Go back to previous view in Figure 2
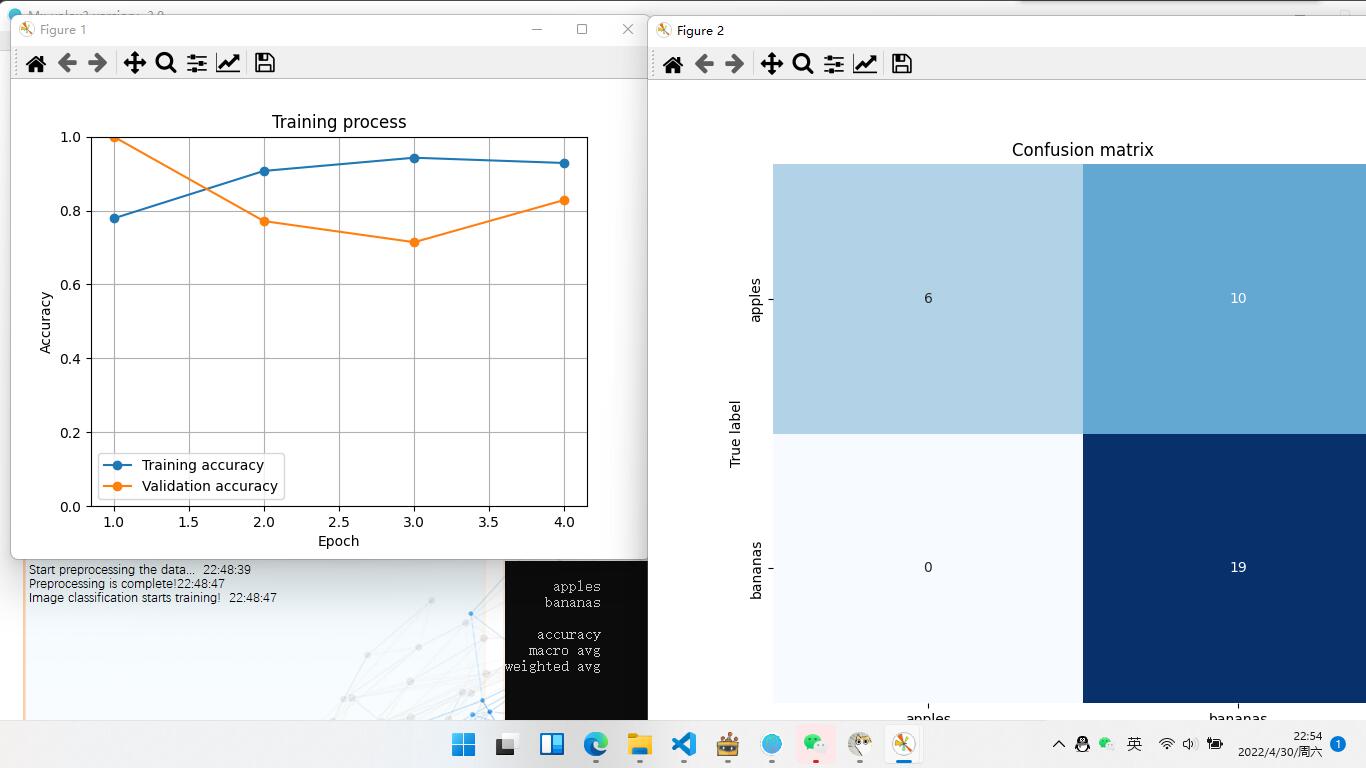Image resolution: width=1366 pixels, height=768 pixels. tap(704, 64)
